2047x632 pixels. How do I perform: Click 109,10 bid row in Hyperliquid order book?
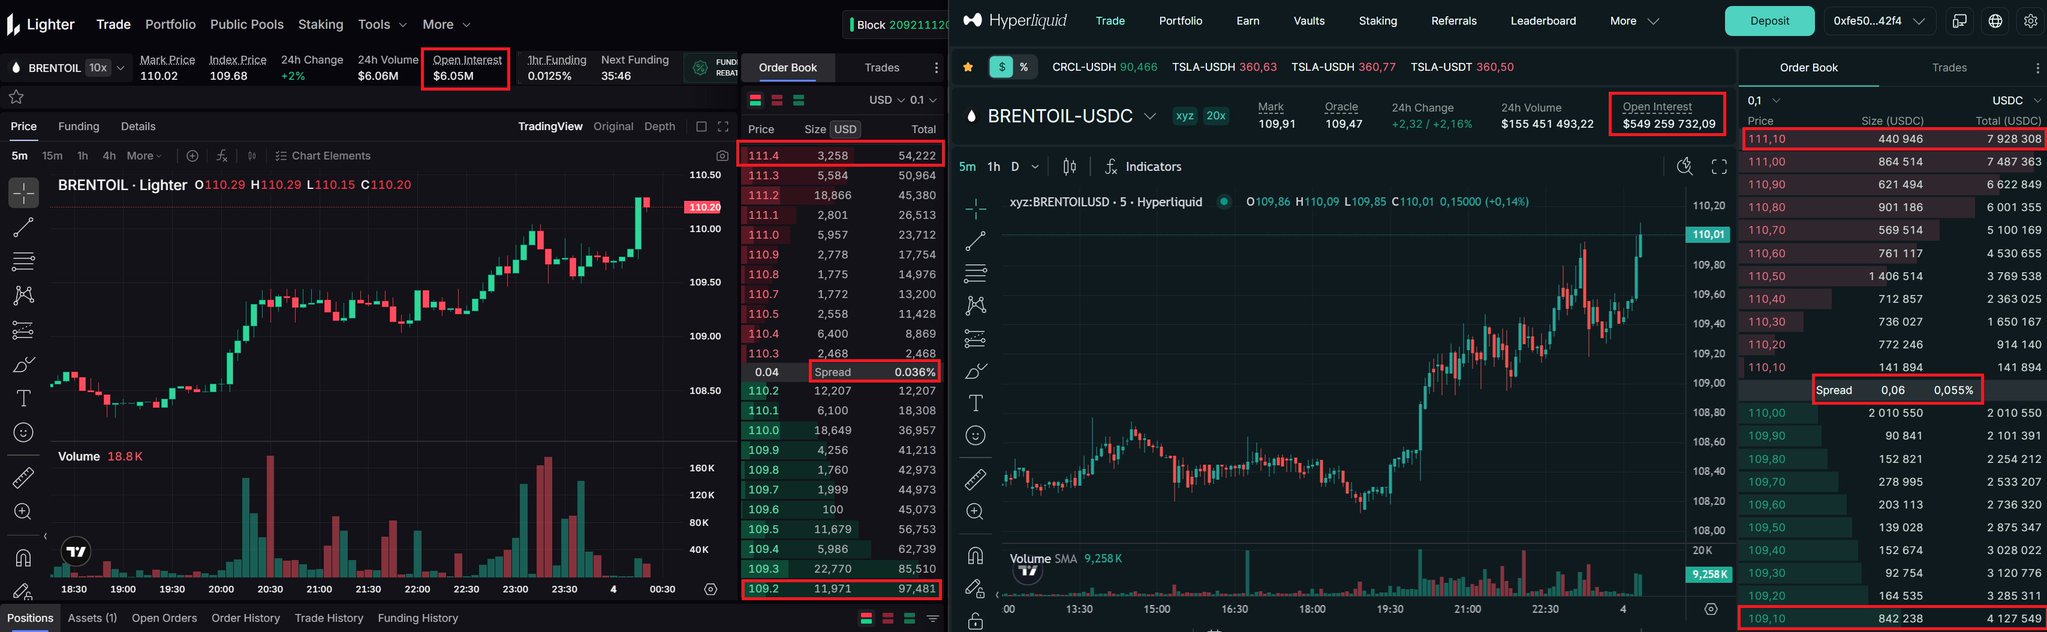tap(1892, 619)
